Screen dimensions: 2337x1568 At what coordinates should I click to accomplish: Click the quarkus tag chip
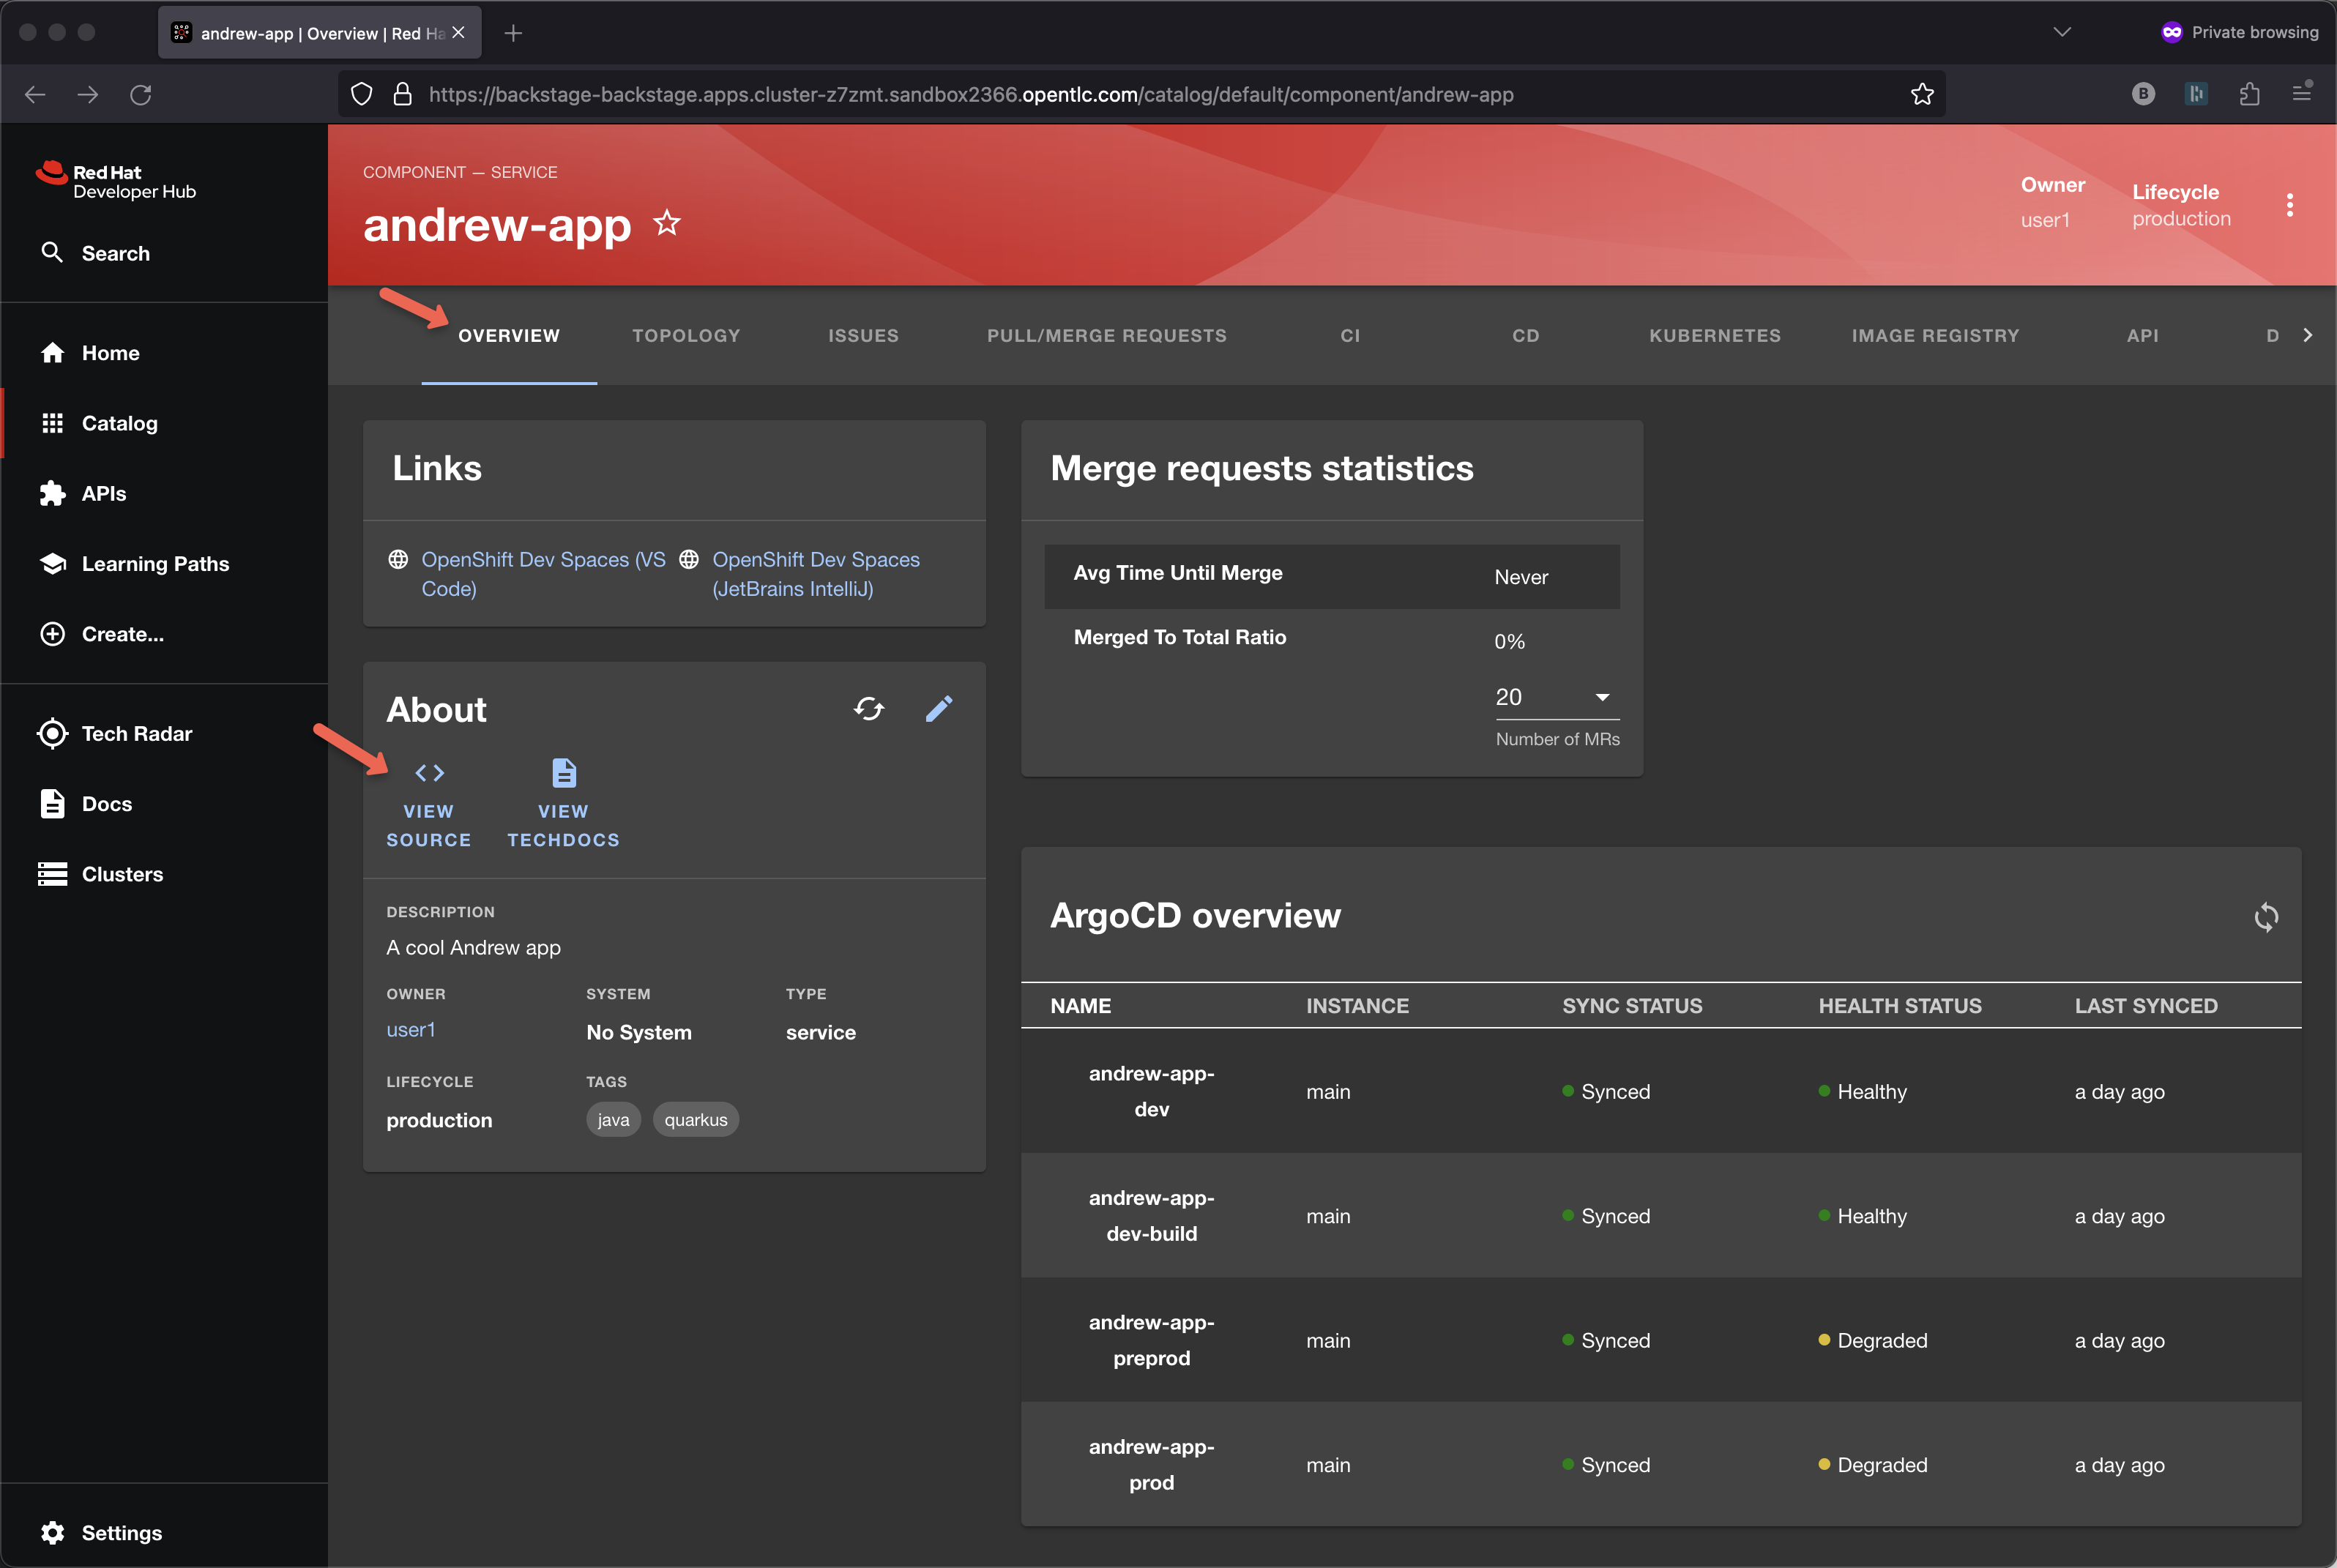click(x=696, y=1120)
